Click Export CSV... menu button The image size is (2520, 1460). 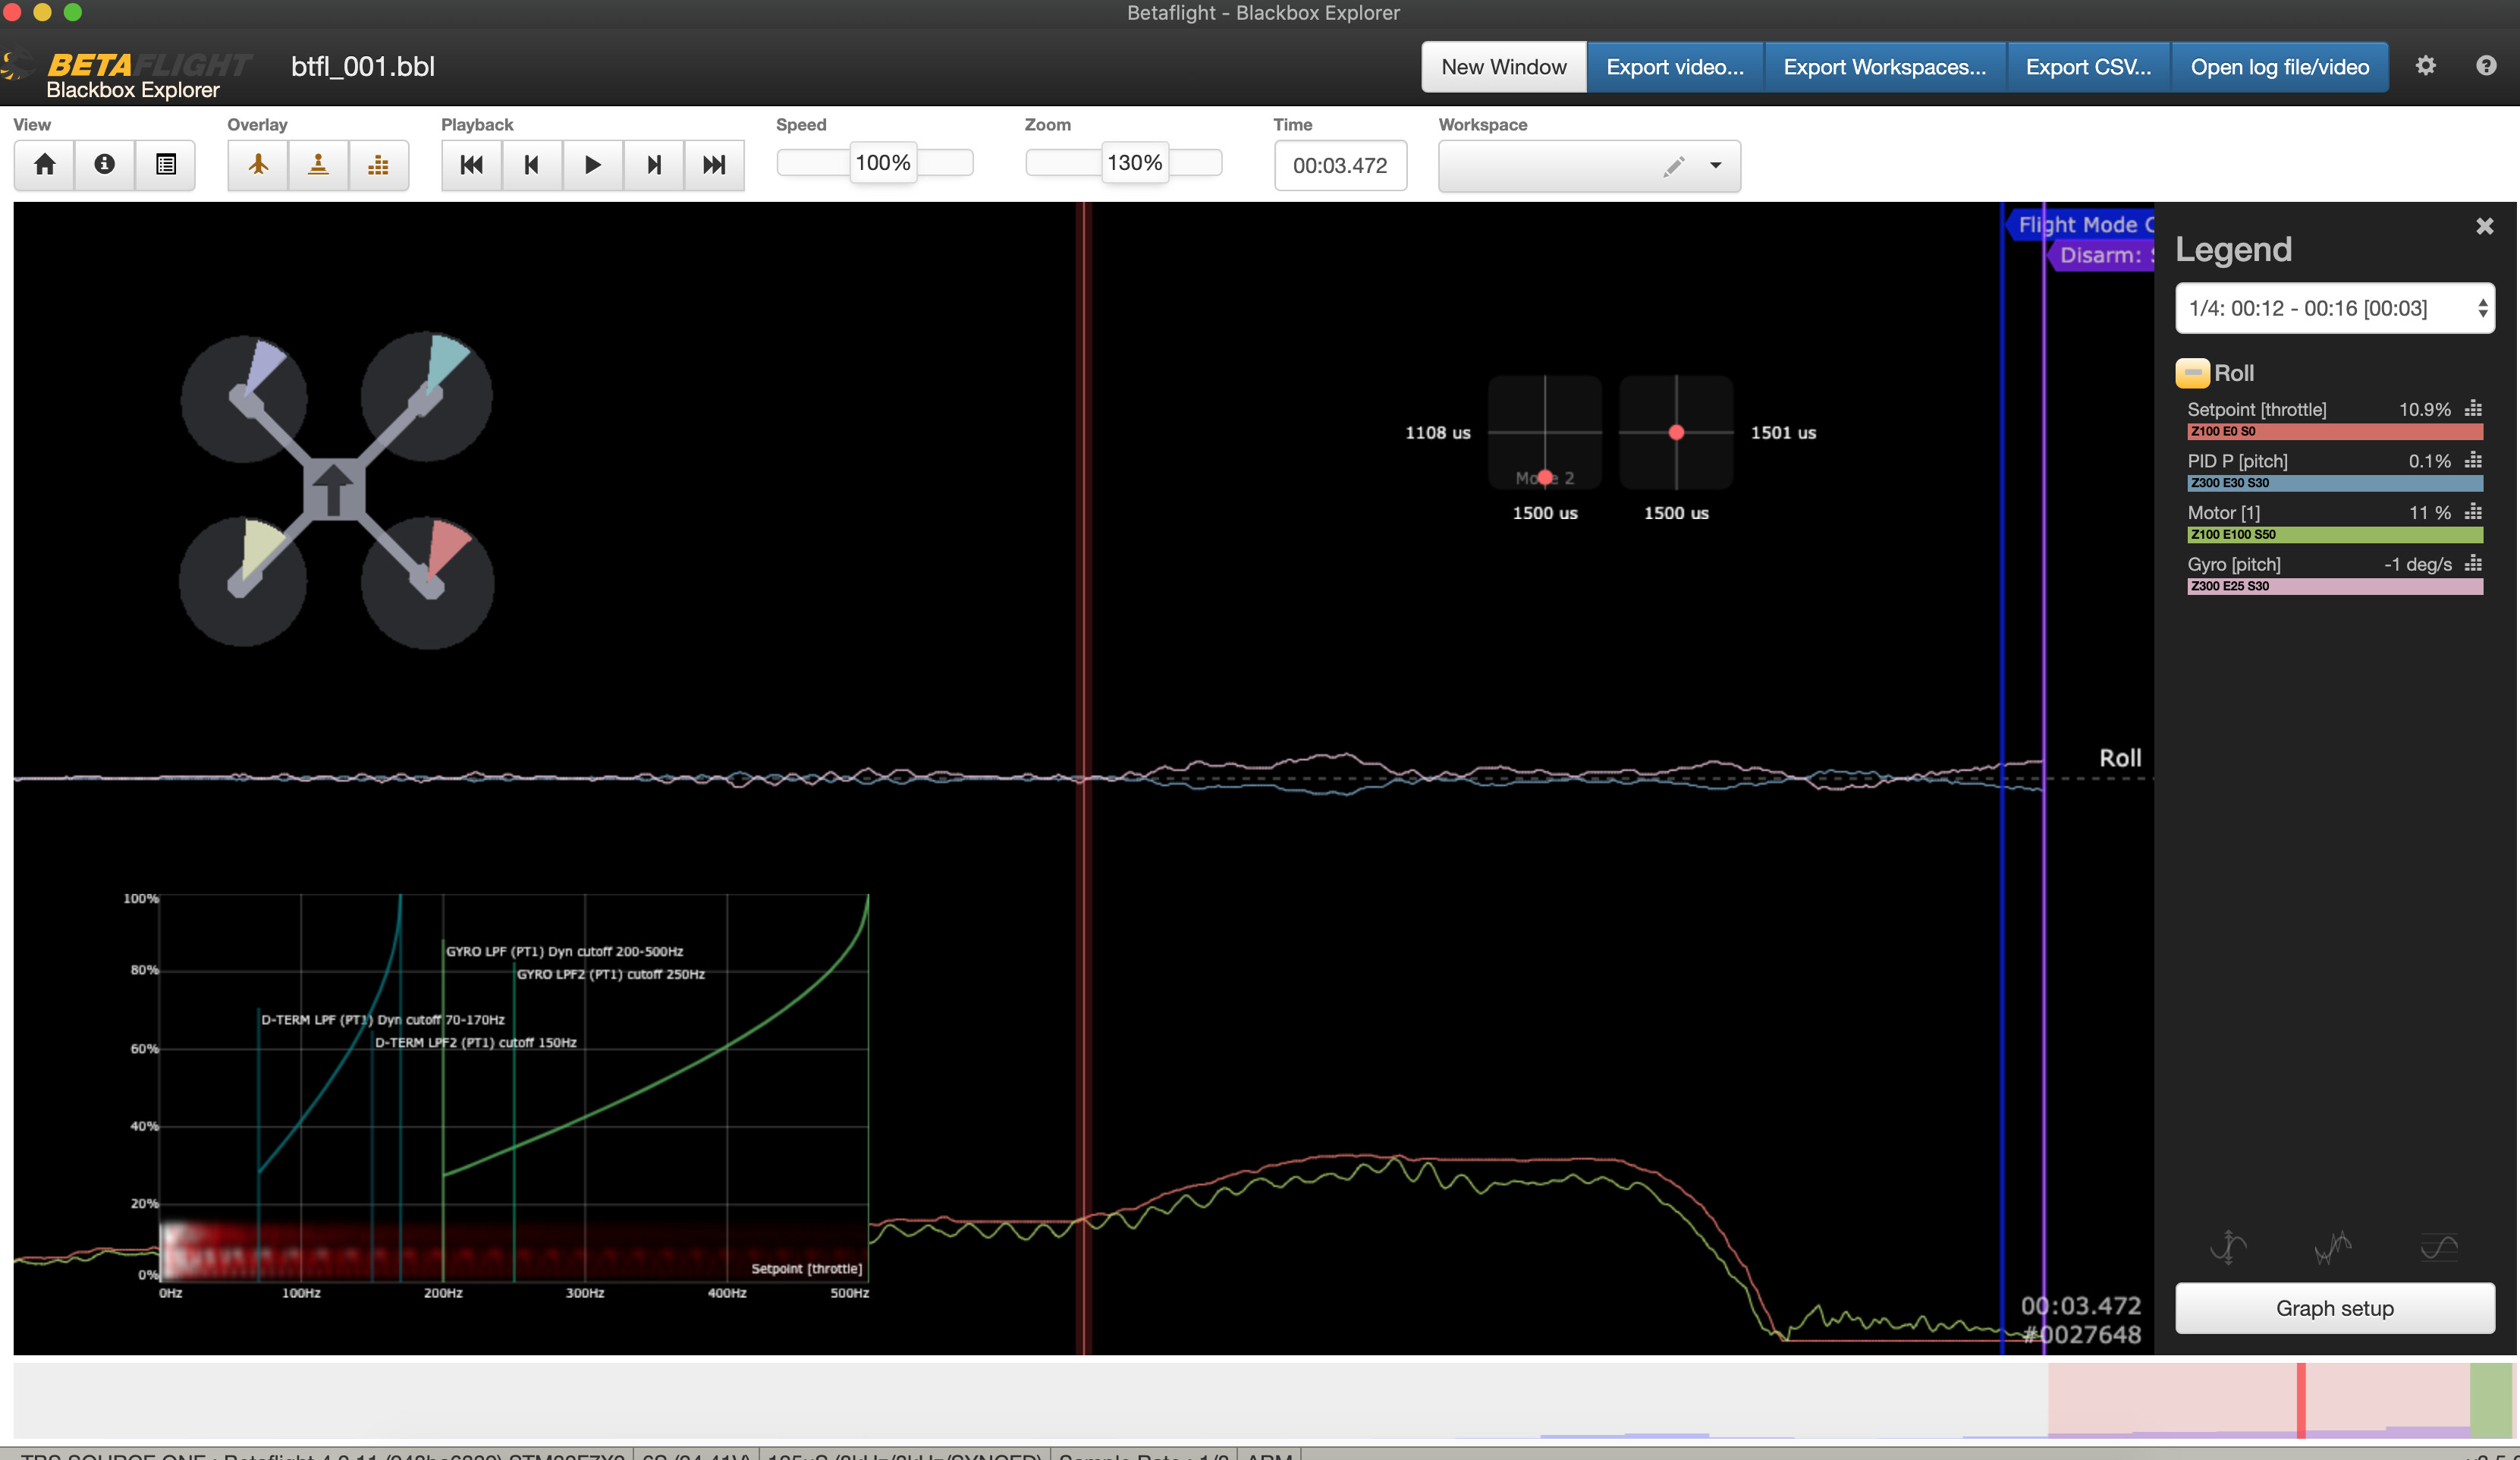[x=2087, y=67]
